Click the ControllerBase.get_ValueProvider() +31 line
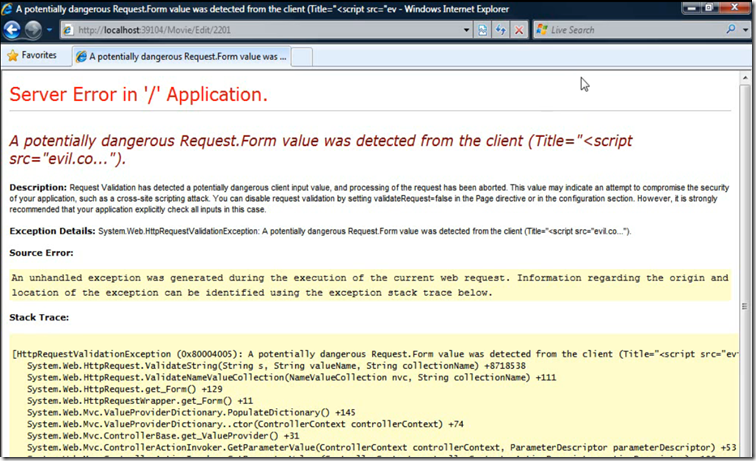 [163, 436]
